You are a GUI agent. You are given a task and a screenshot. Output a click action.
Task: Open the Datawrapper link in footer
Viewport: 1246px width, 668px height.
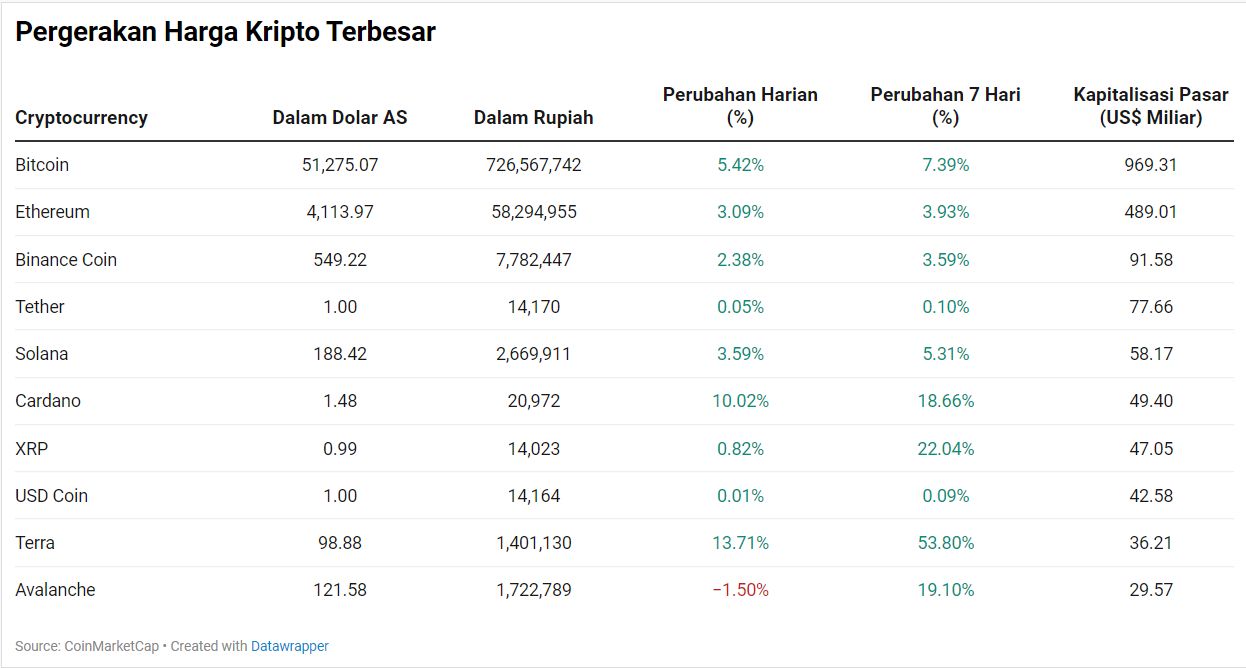click(x=289, y=646)
